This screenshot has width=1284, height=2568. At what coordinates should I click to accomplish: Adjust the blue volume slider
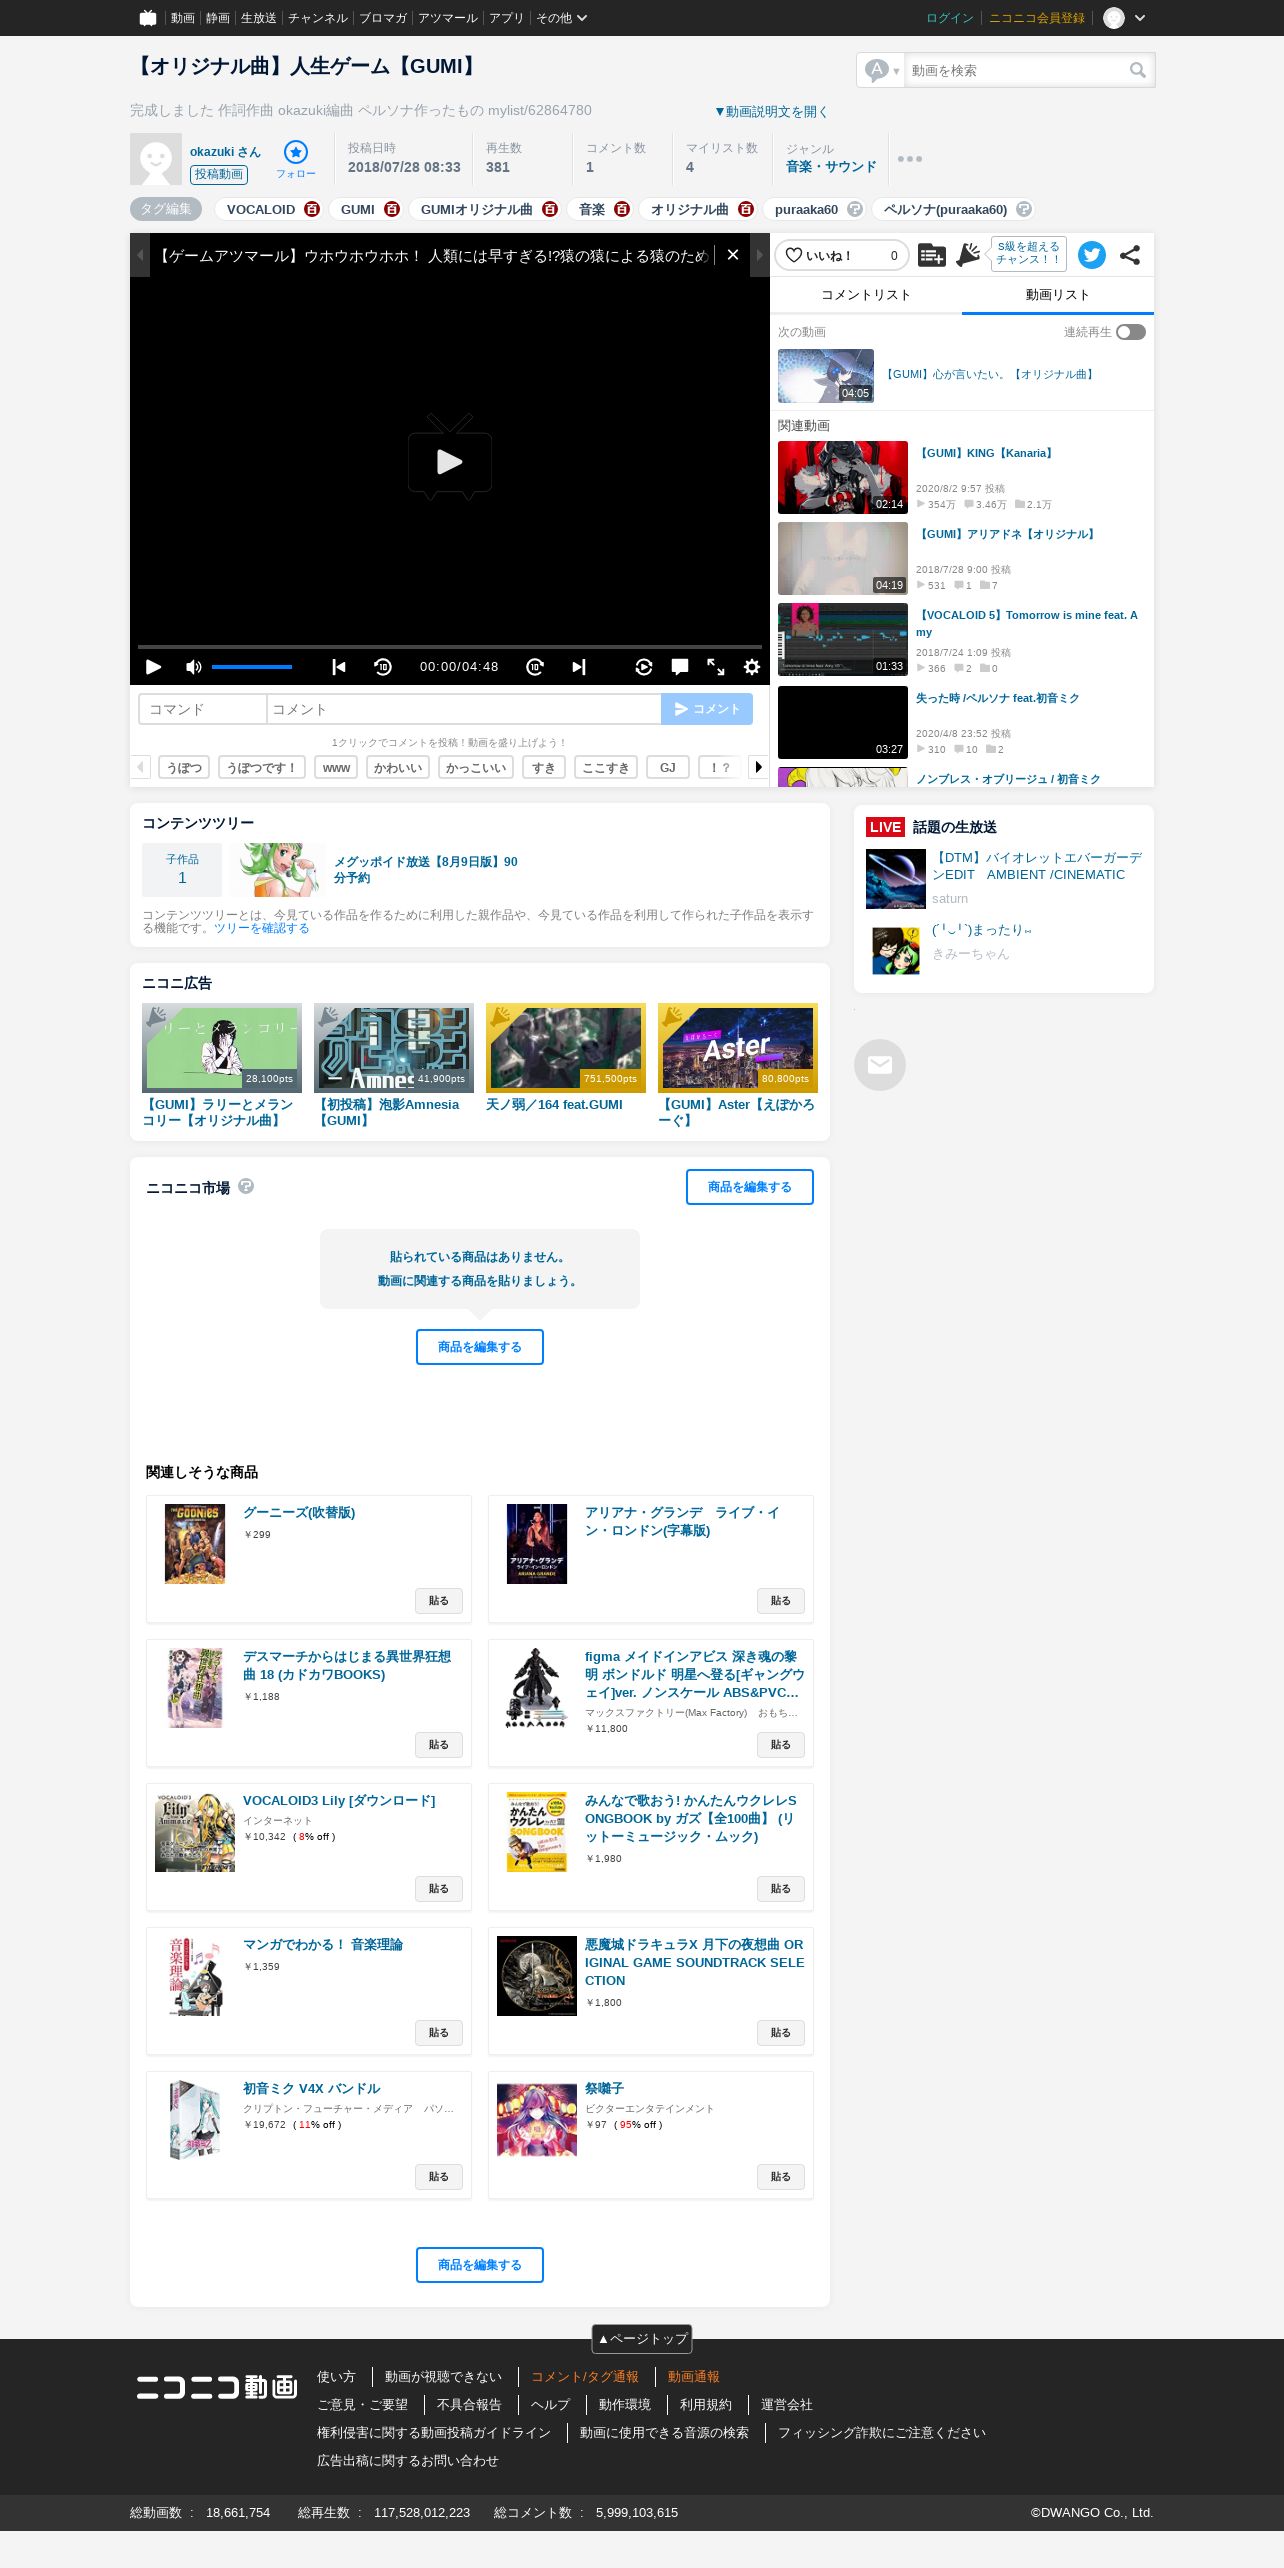click(x=252, y=667)
